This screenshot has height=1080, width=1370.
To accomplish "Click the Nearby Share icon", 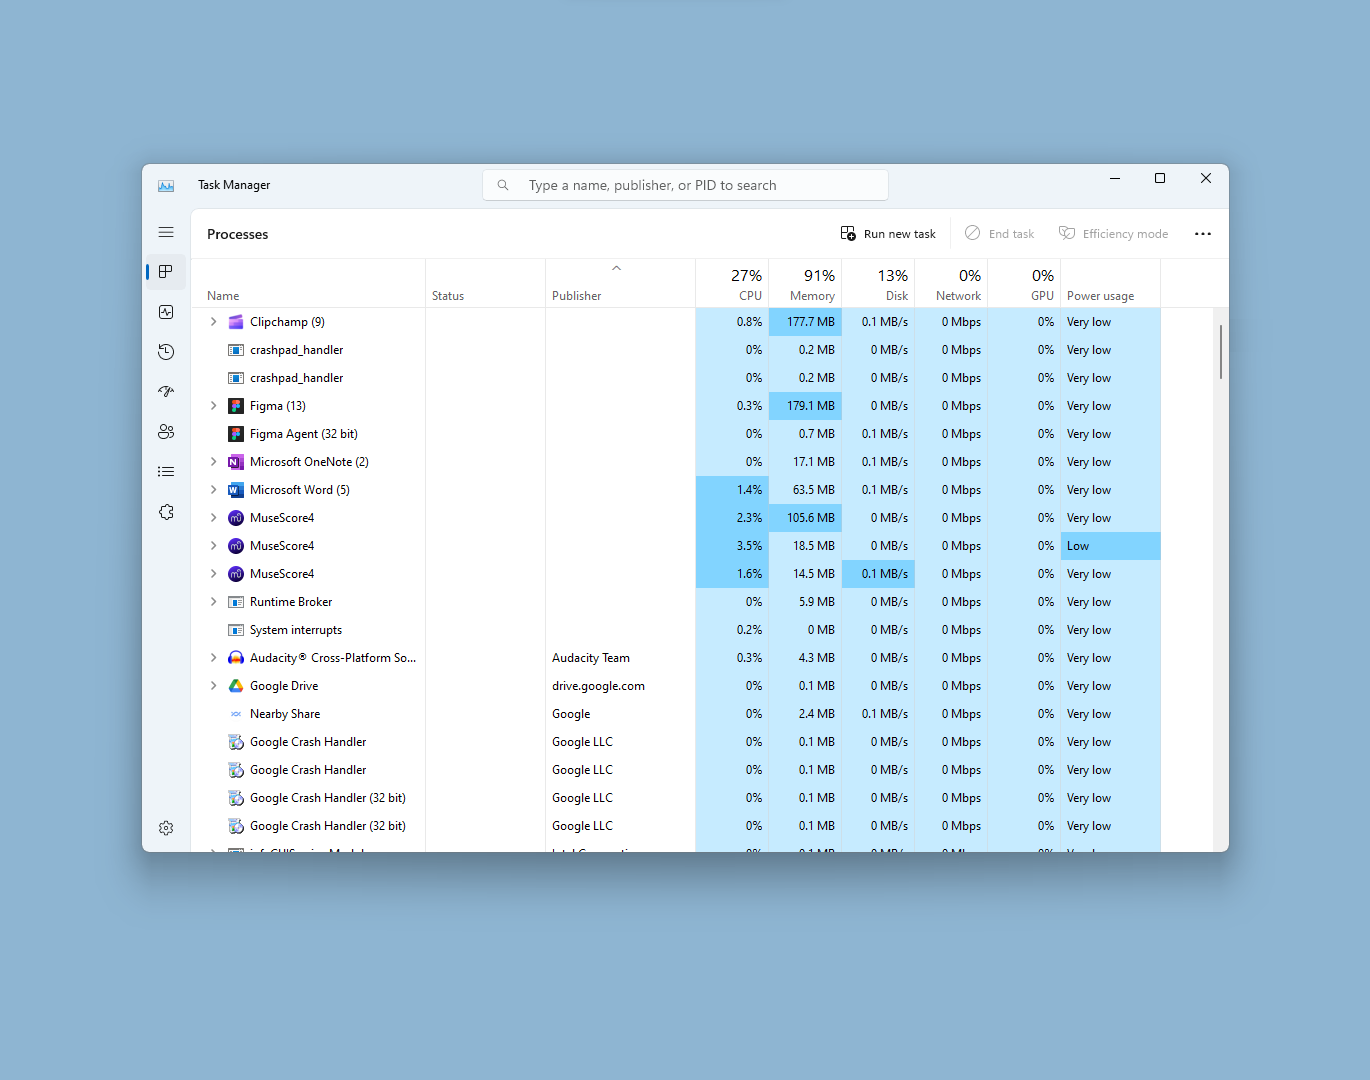I will (x=236, y=714).
